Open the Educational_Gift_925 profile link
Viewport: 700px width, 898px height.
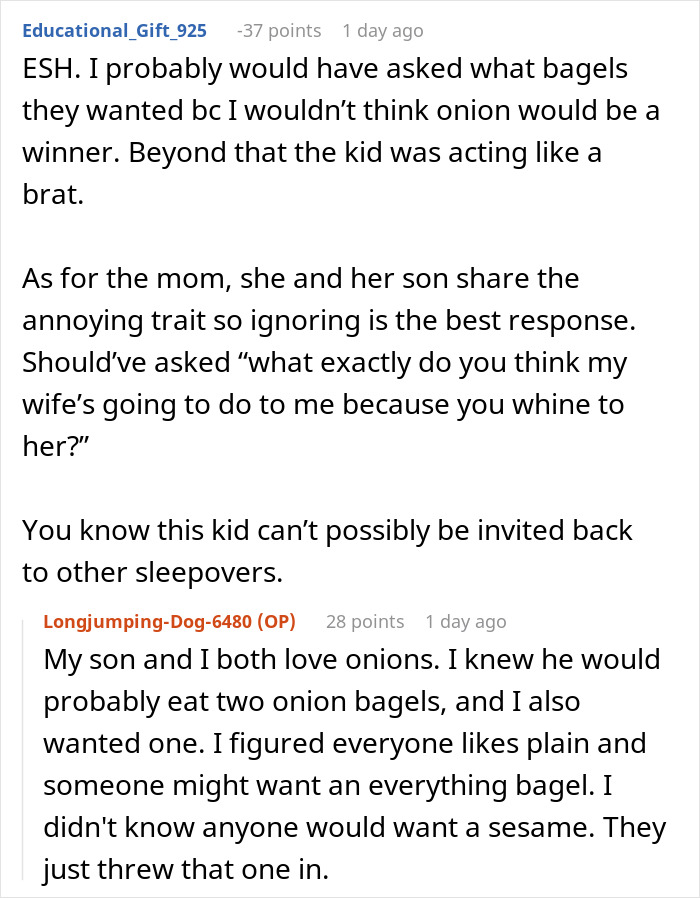pos(114,31)
